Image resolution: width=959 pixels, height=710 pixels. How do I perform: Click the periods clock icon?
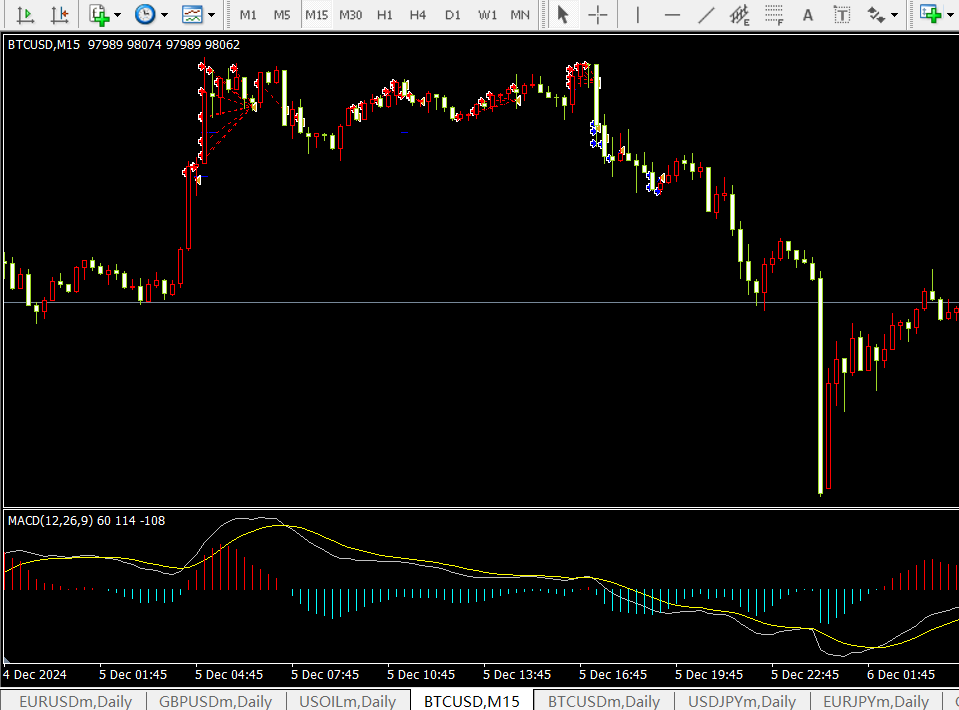click(x=145, y=14)
